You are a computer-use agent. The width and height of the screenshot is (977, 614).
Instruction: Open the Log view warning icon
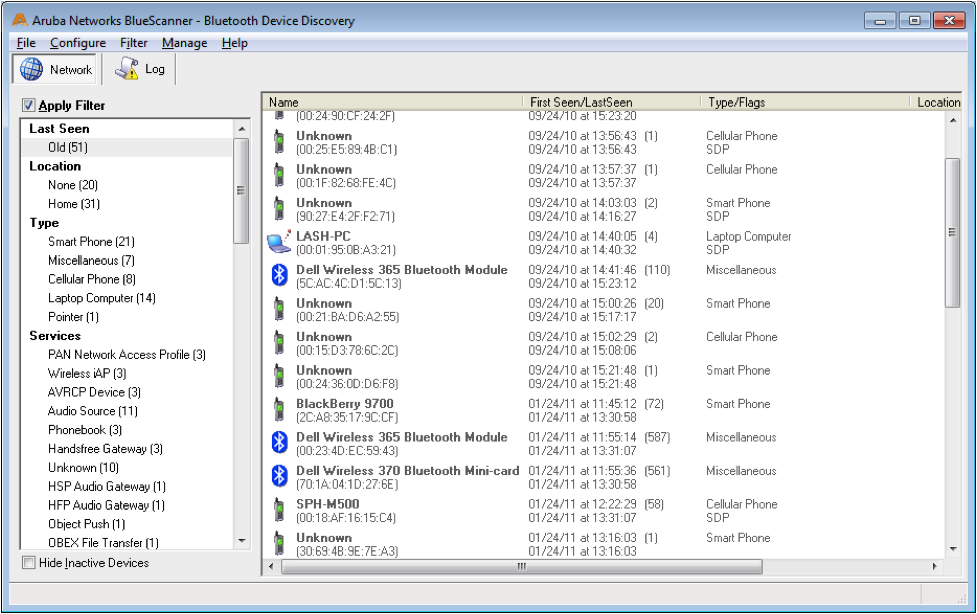tap(126, 69)
